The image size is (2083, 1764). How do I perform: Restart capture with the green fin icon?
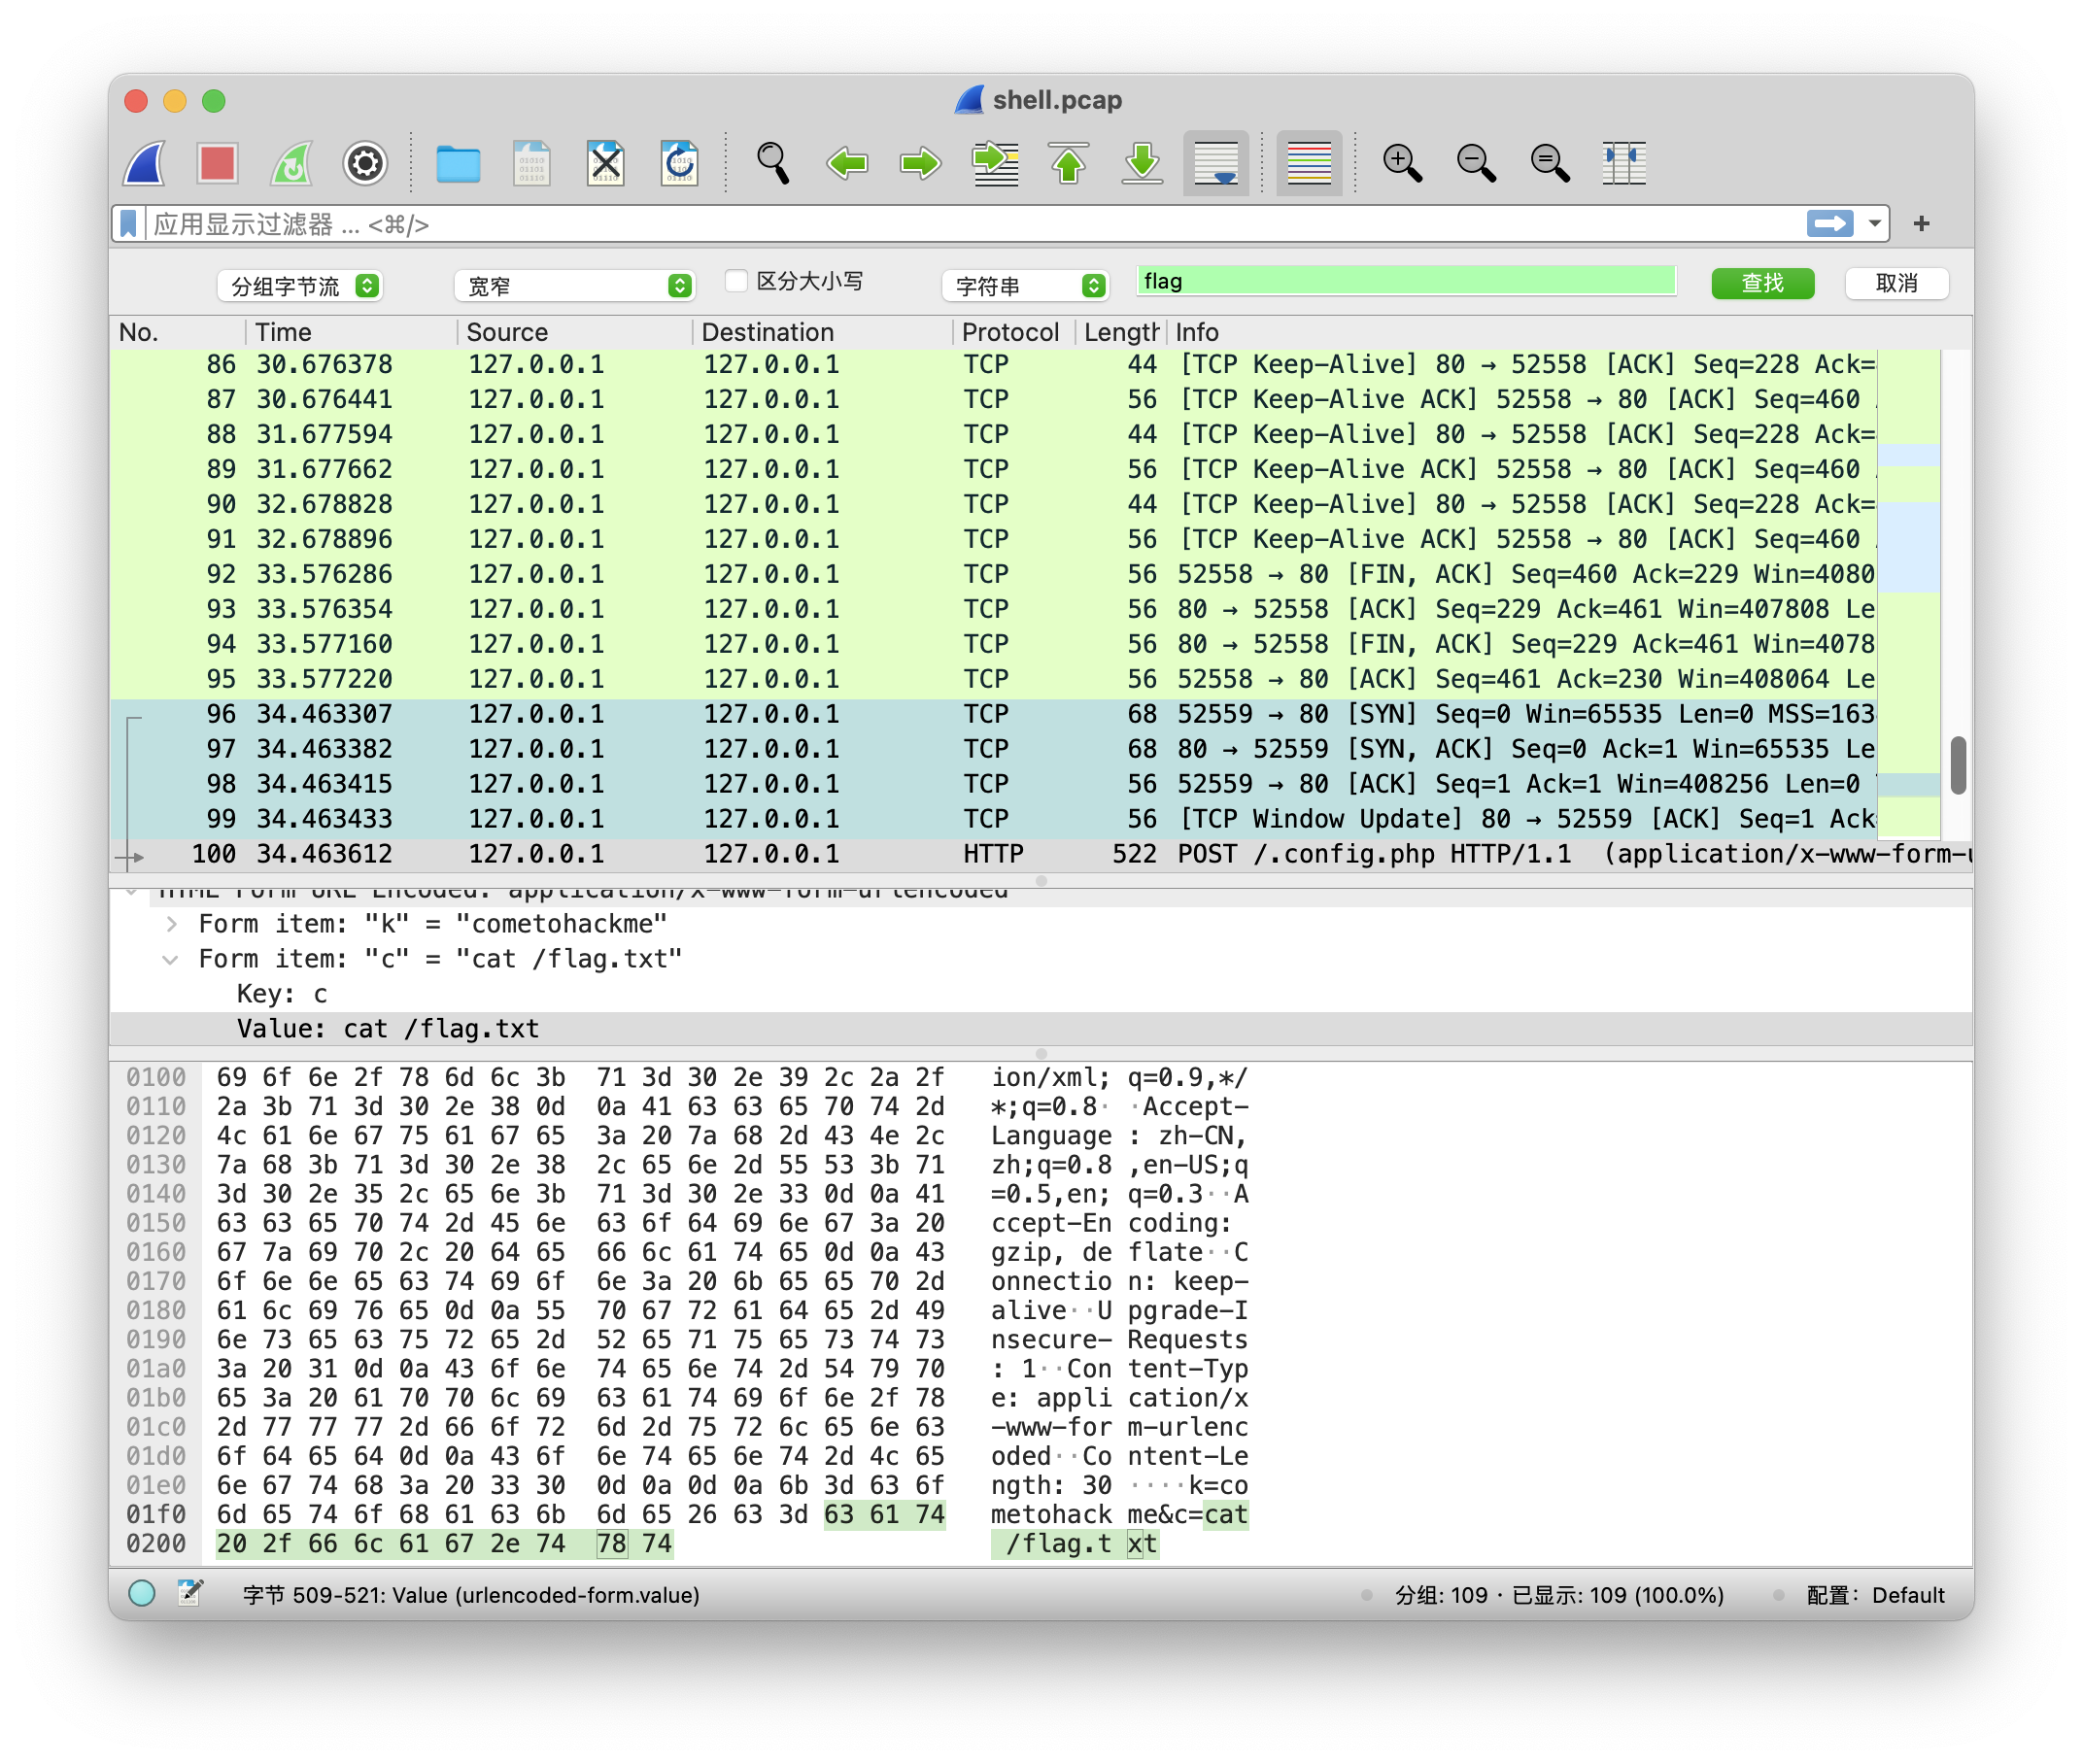291,163
